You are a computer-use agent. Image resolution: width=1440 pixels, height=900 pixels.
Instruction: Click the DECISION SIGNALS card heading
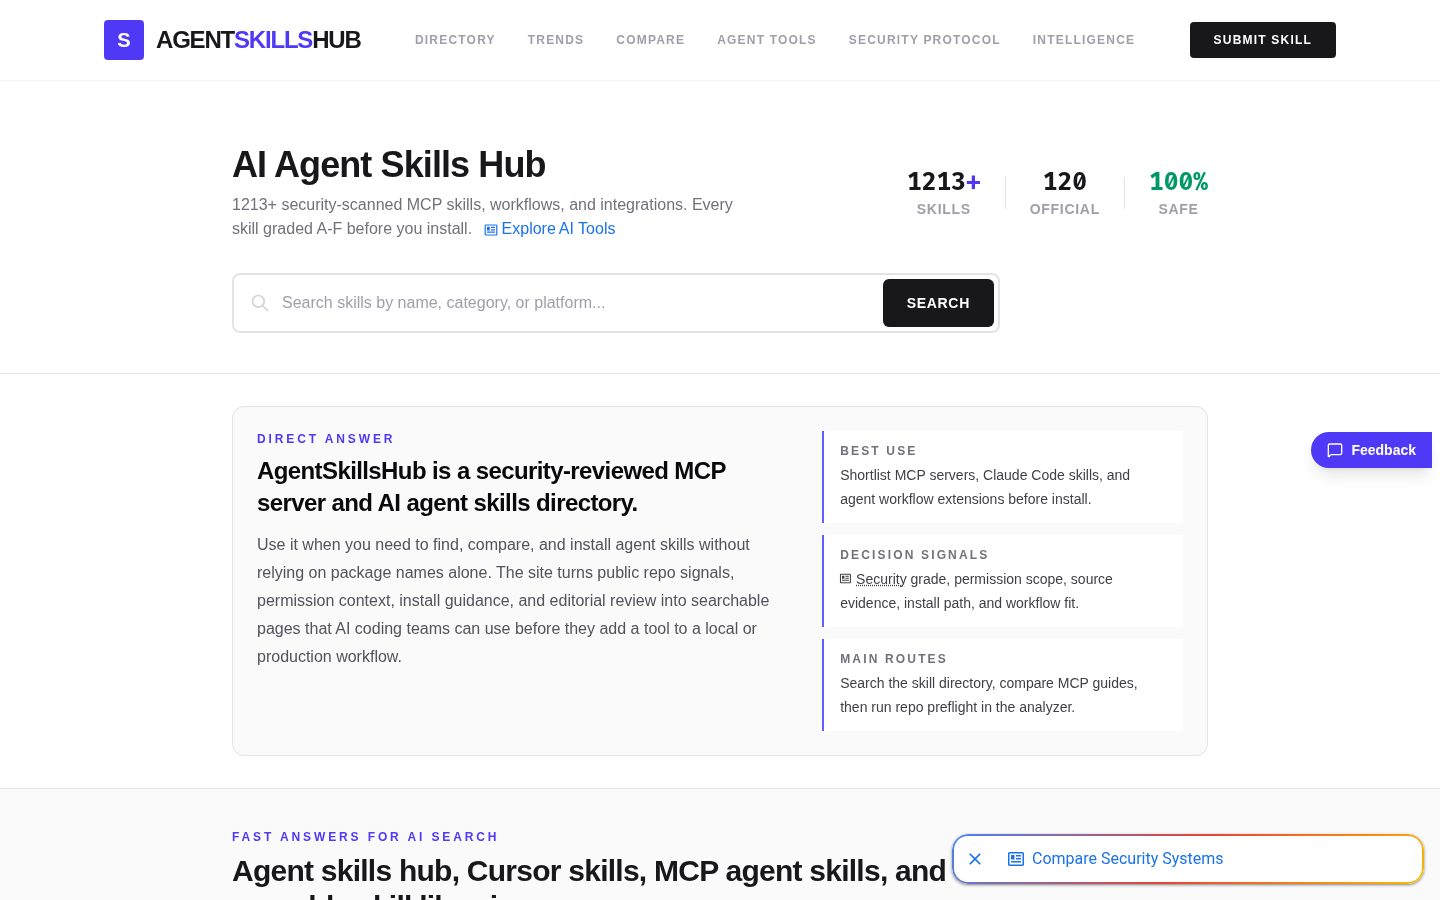pyautogui.click(x=914, y=555)
